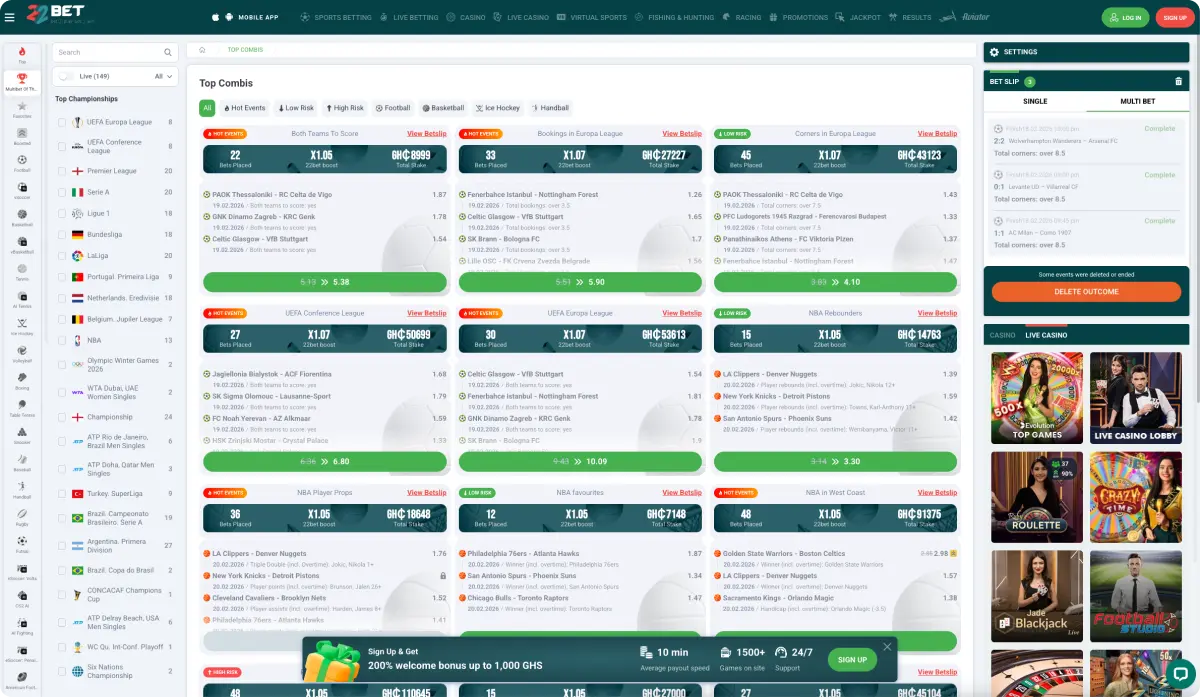Place the 10.09 odds UEFA Europa League combi
This screenshot has height=697, width=1200.
(580, 461)
